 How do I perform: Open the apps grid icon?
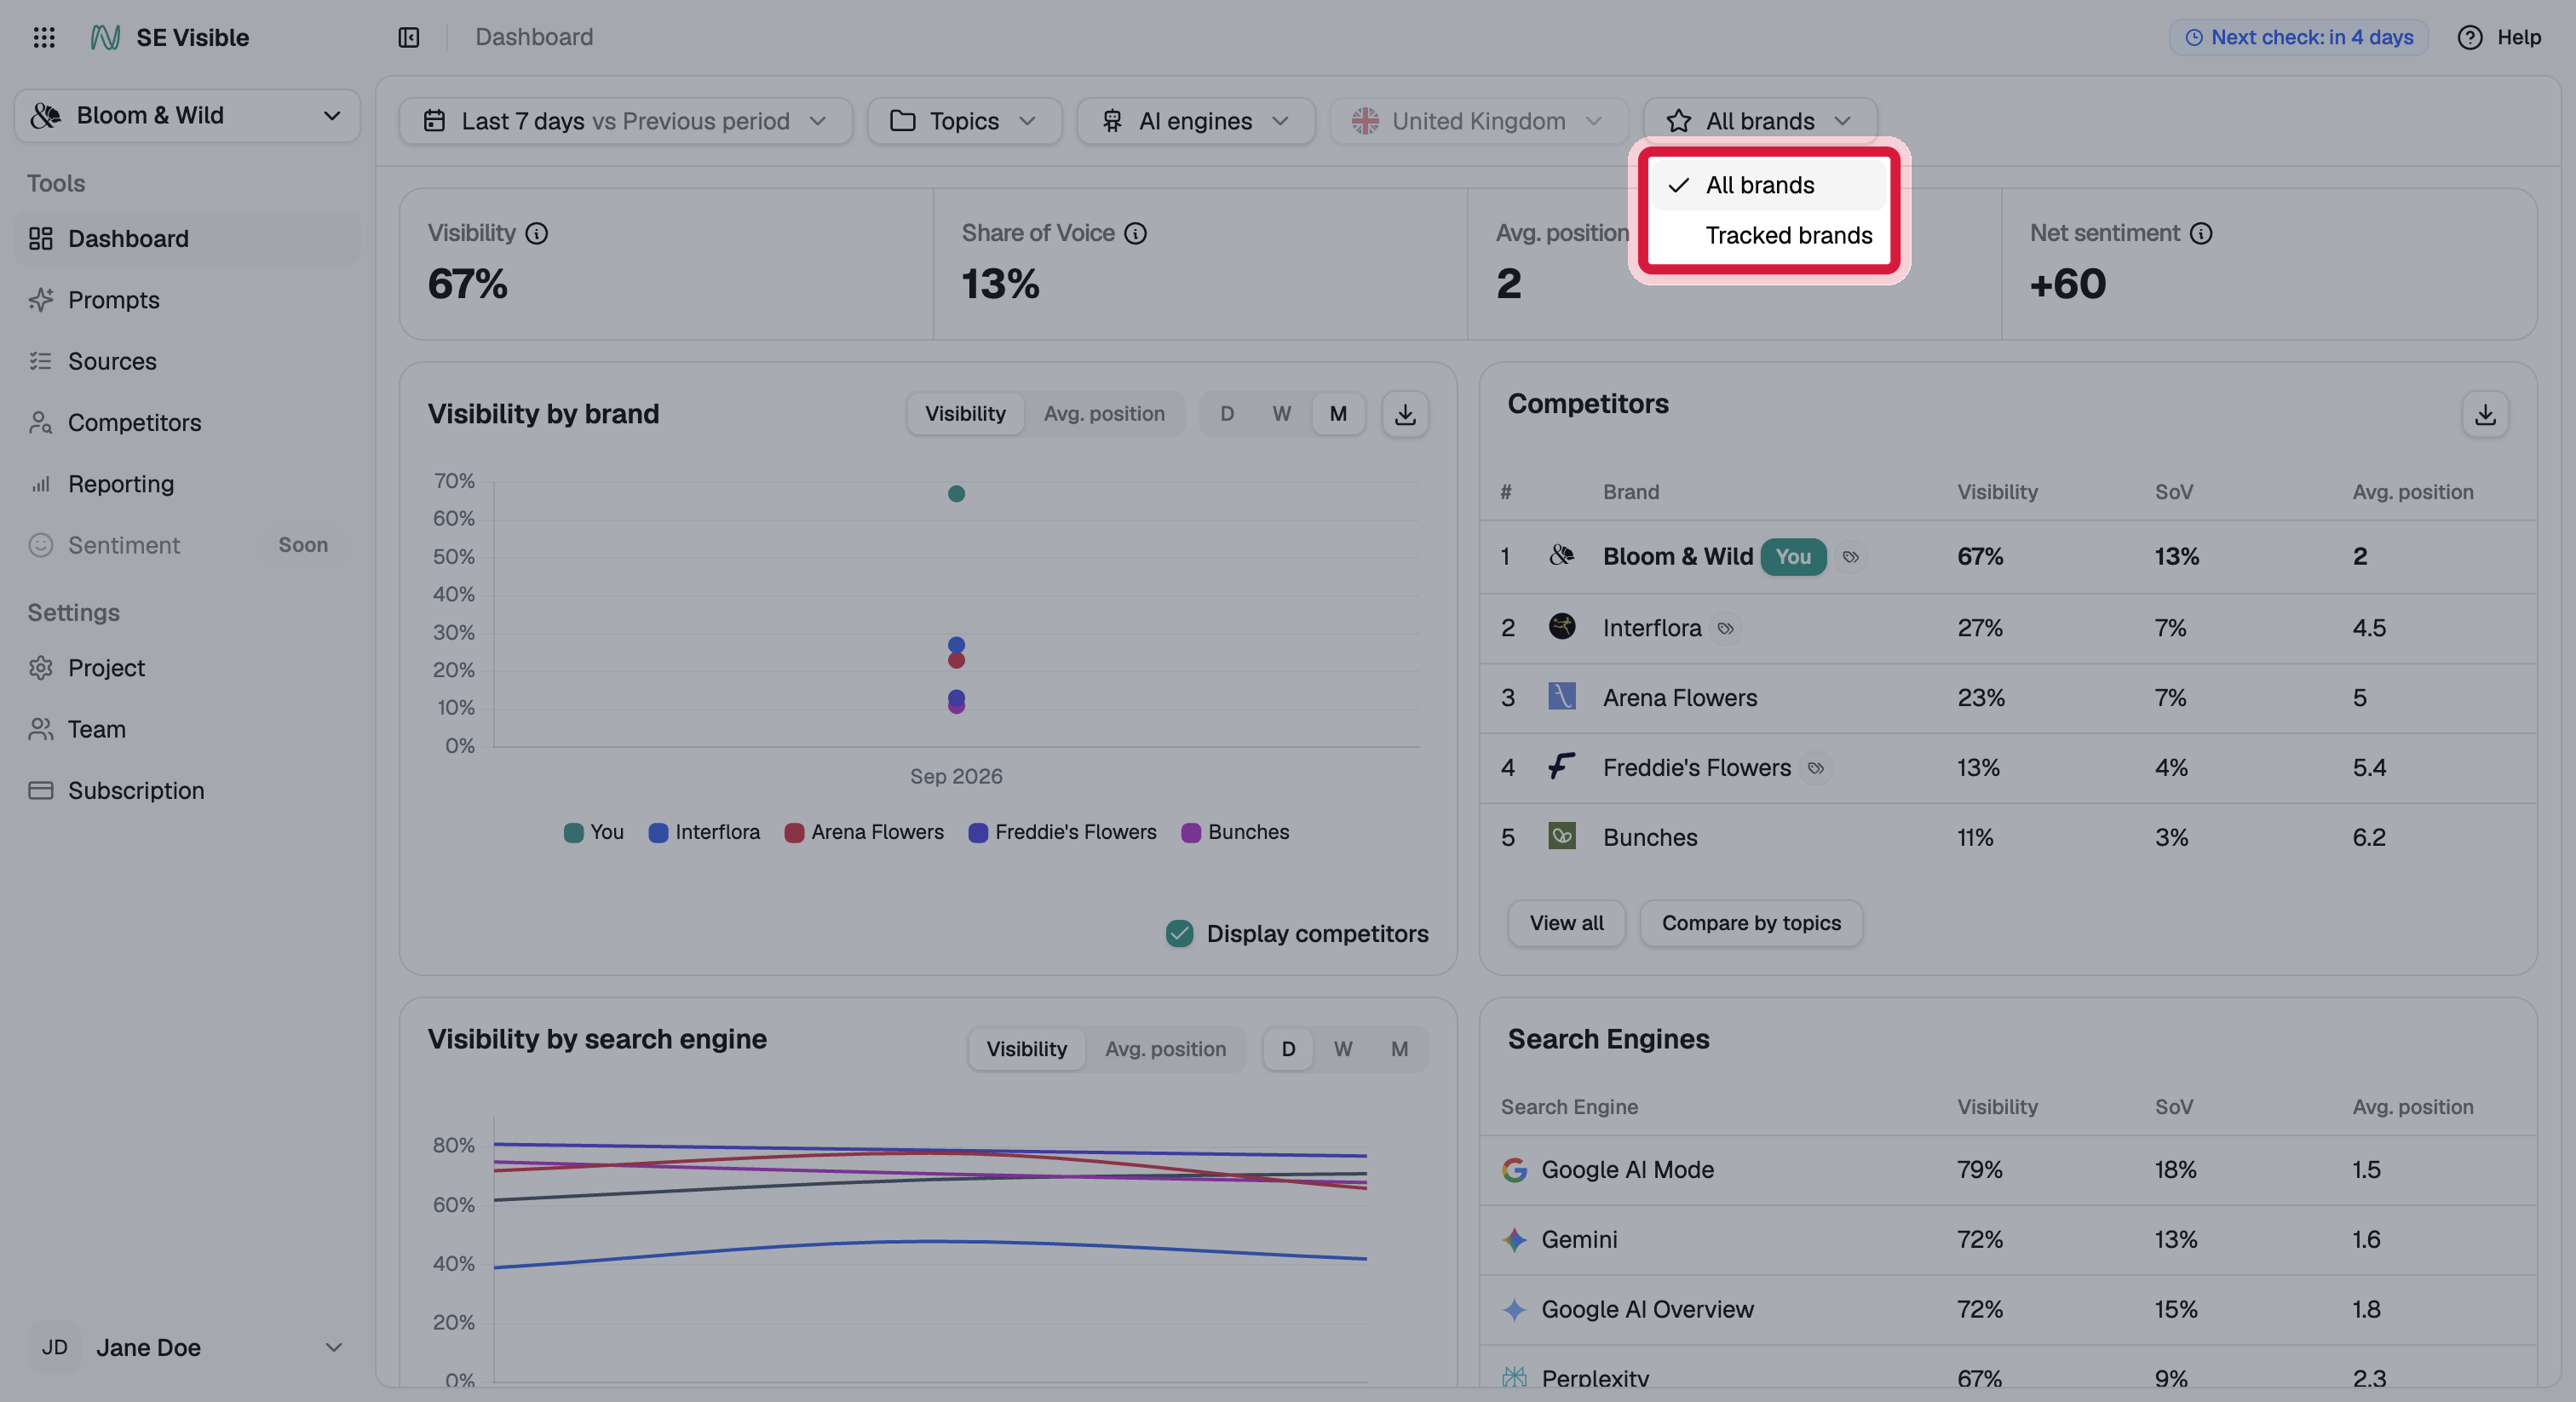(x=44, y=37)
